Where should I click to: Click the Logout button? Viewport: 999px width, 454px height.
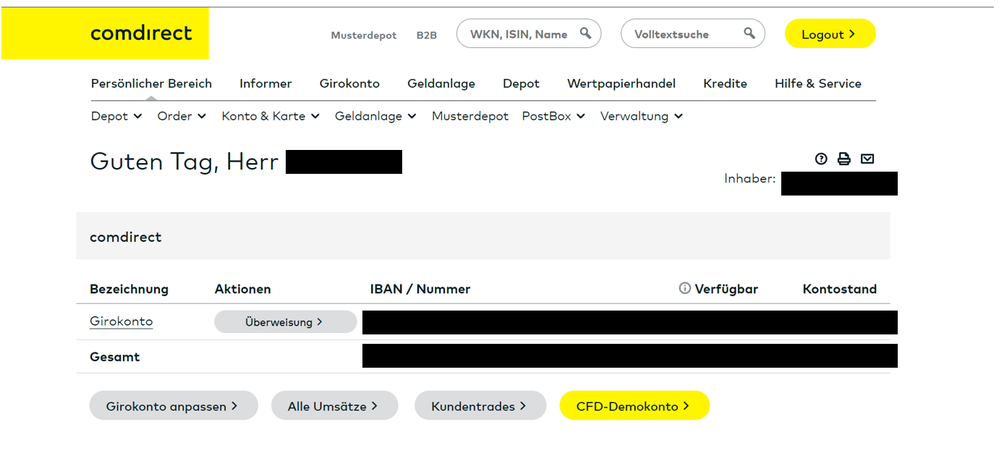pyautogui.click(x=830, y=34)
